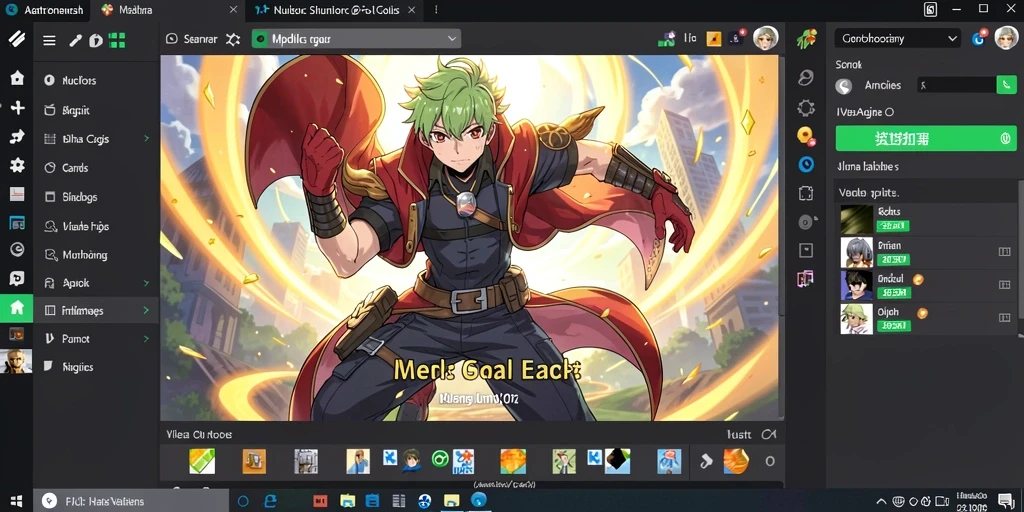
Task: Select Bindogs in the sidebar
Action: point(80,197)
